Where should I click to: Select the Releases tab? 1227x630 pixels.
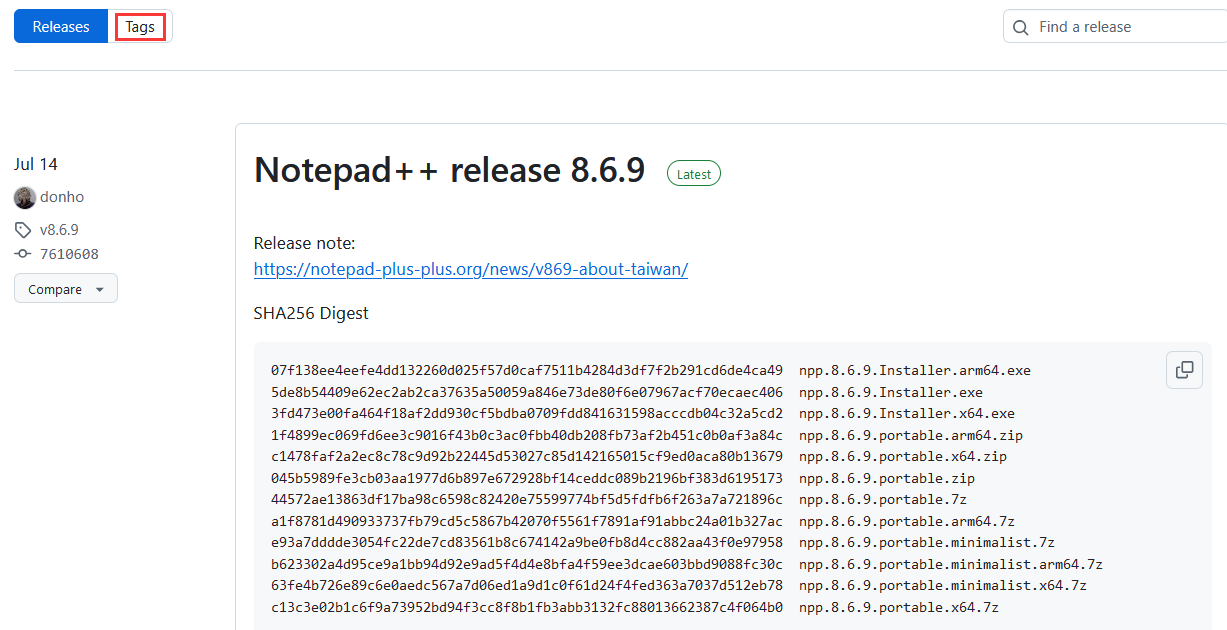(60, 26)
